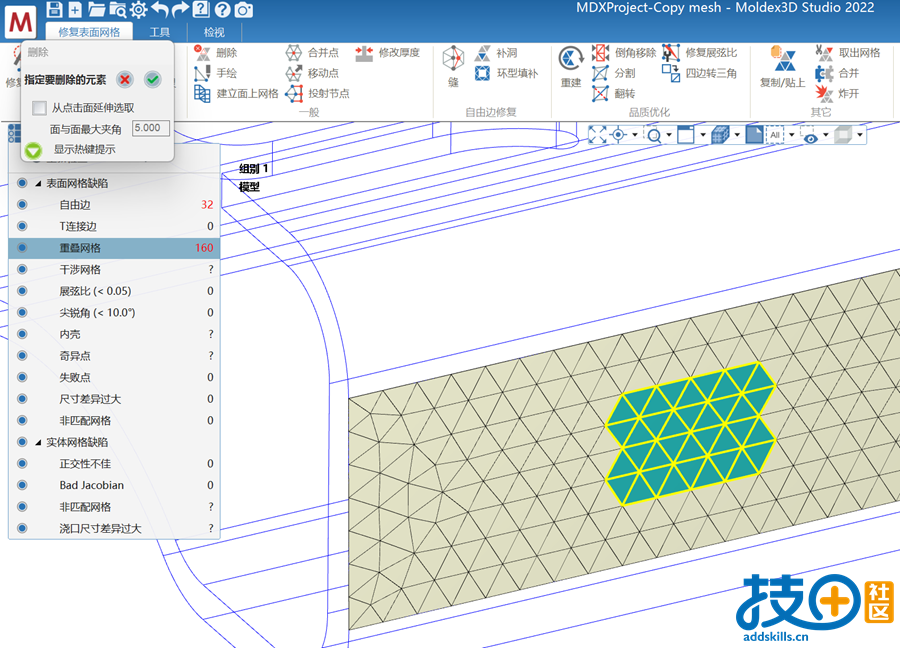The image size is (900, 648).
Task: Open the grey cube display dropdown arrow
Action: (859, 135)
